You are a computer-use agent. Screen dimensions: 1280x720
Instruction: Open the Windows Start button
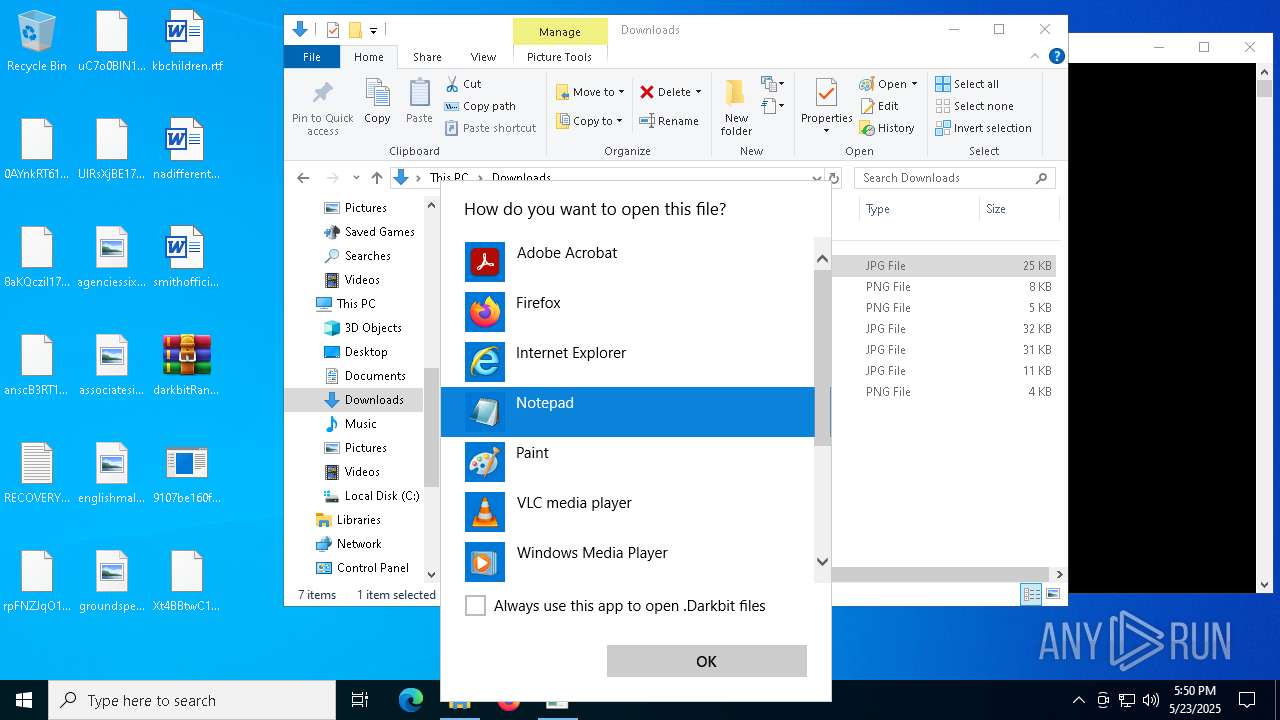click(24, 700)
